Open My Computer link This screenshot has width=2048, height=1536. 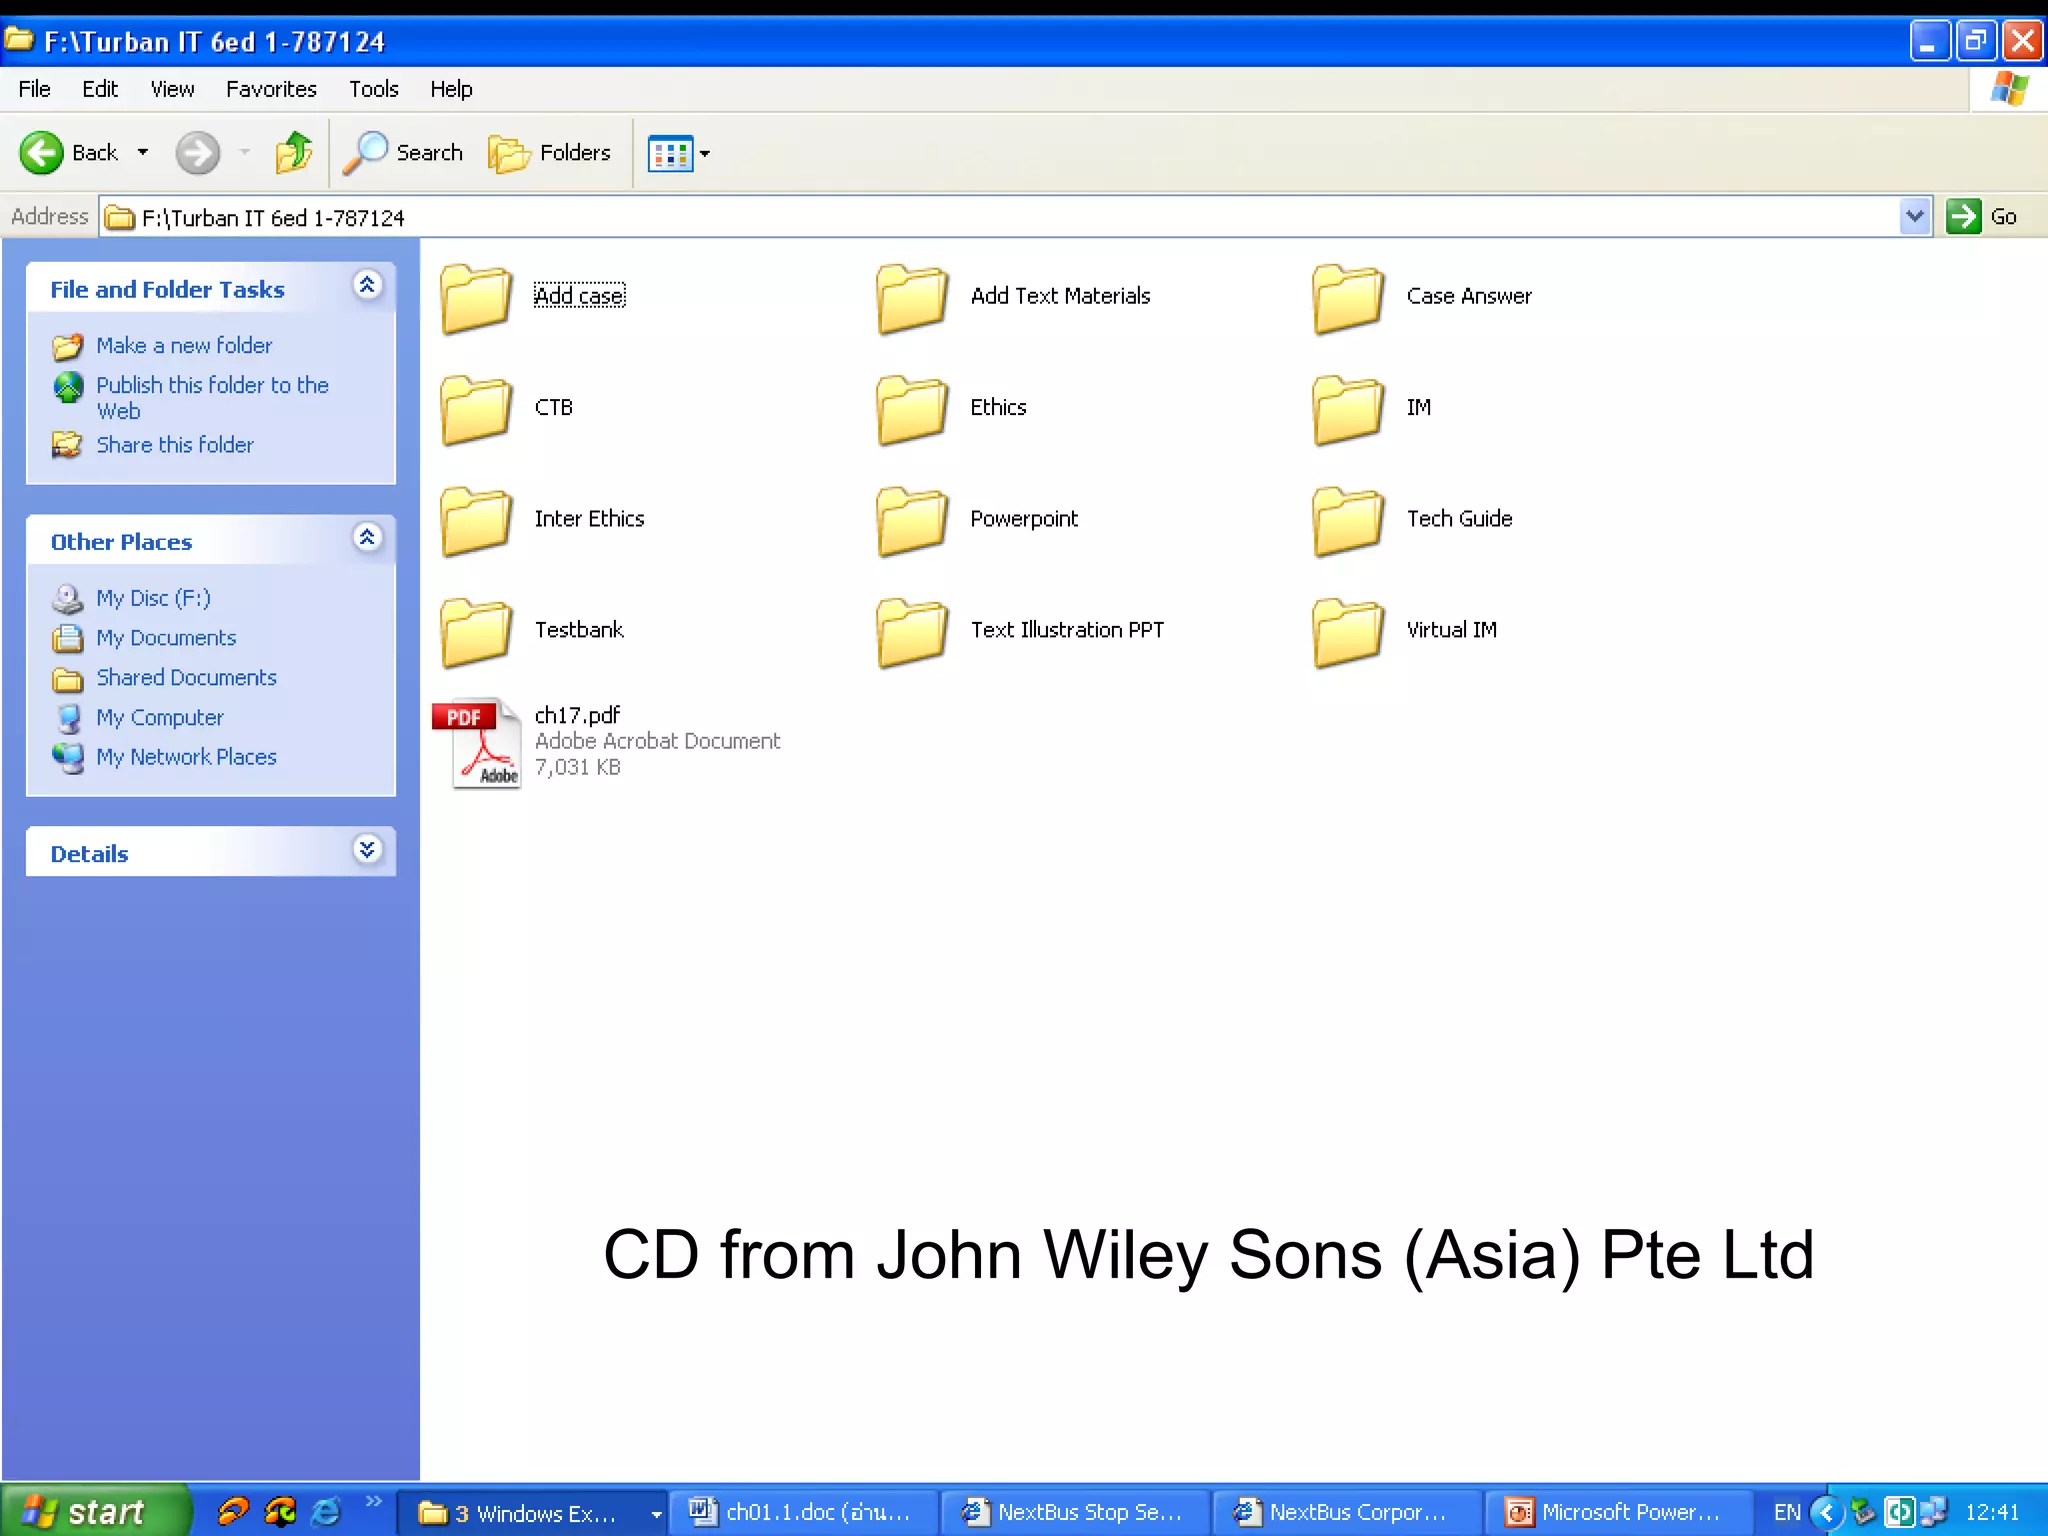click(x=160, y=718)
